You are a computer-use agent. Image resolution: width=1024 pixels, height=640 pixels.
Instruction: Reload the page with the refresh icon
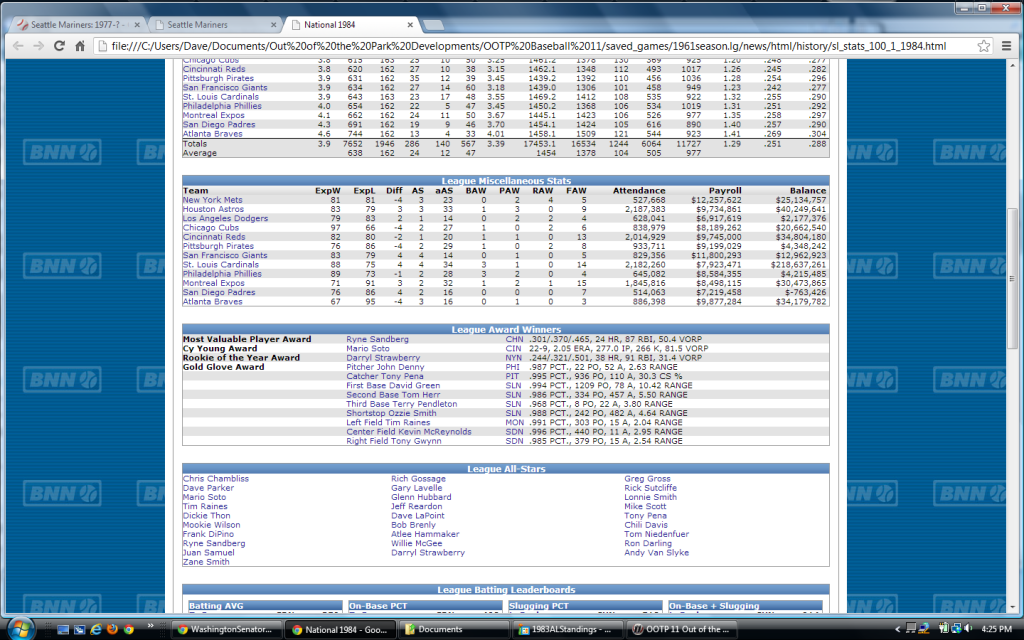coord(59,46)
